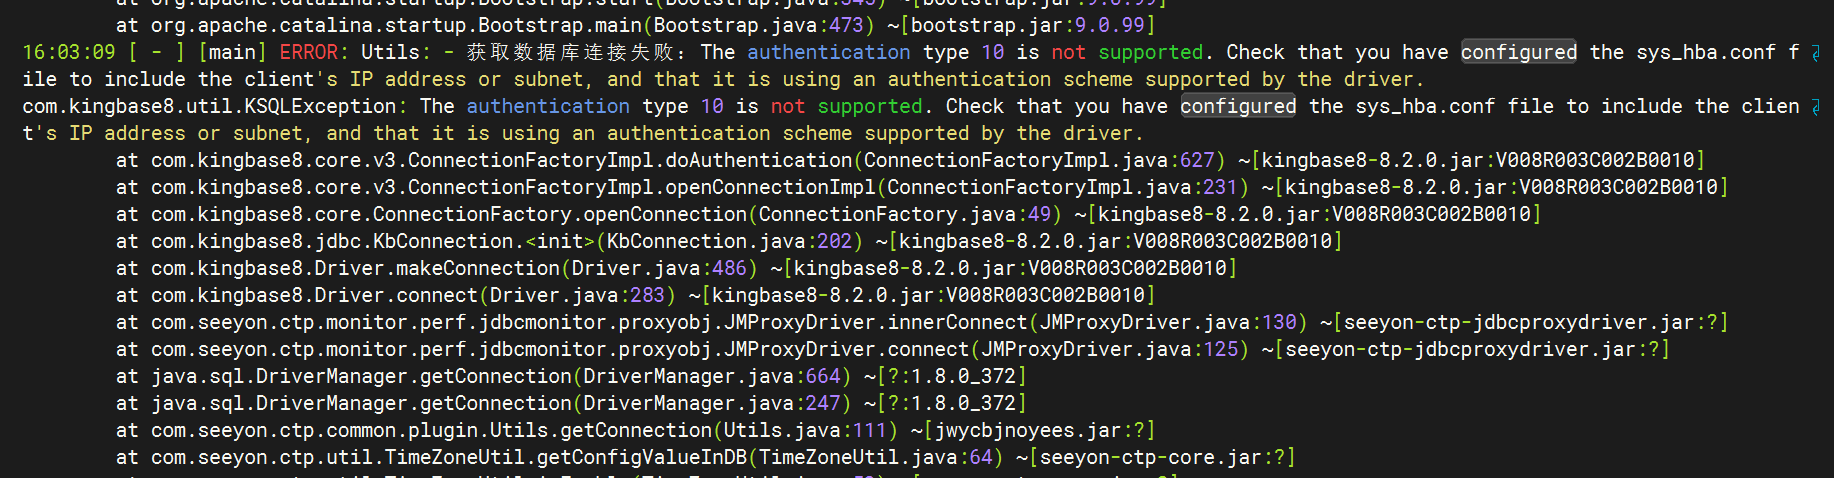
Task: Click "DriverManager.java:664" reference
Action: click(712, 376)
